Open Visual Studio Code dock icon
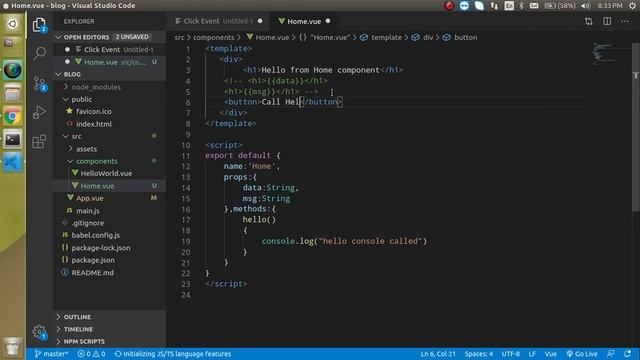 [13, 162]
